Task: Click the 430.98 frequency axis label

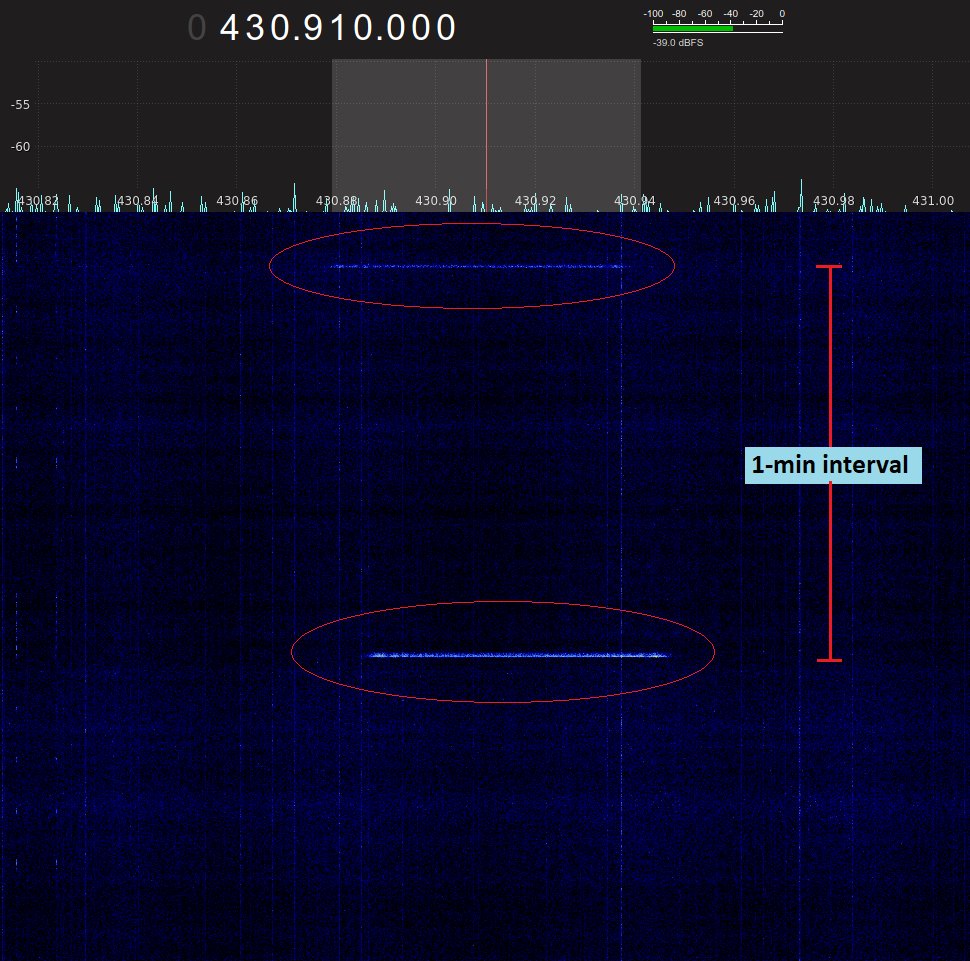Action: point(833,200)
